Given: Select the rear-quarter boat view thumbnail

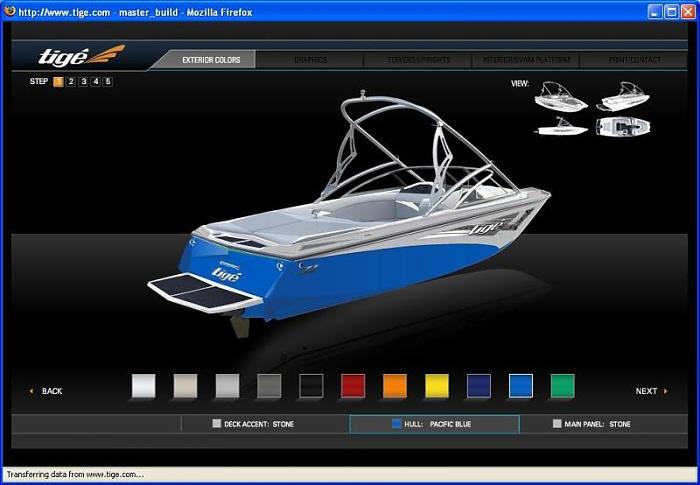Looking at the screenshot, I should 559,99.
